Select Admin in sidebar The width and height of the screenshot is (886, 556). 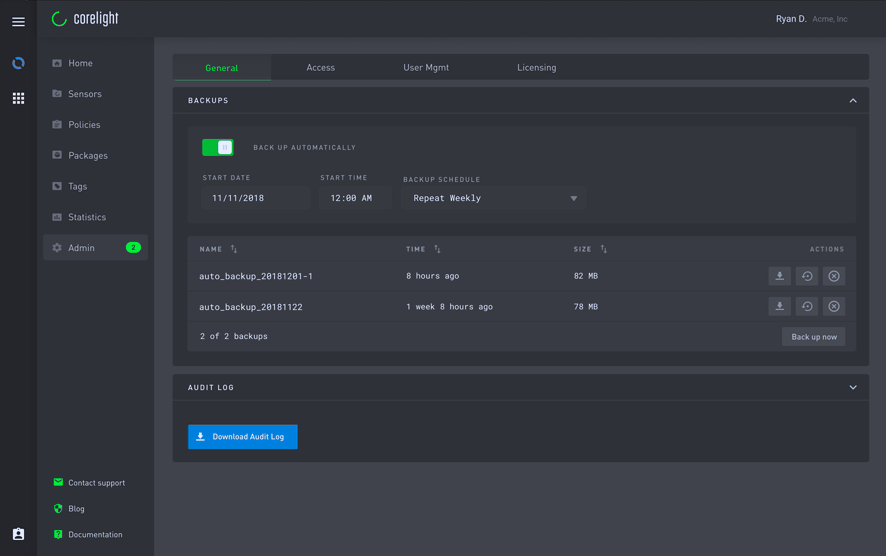pyautogui.click(x=95, y=247)
